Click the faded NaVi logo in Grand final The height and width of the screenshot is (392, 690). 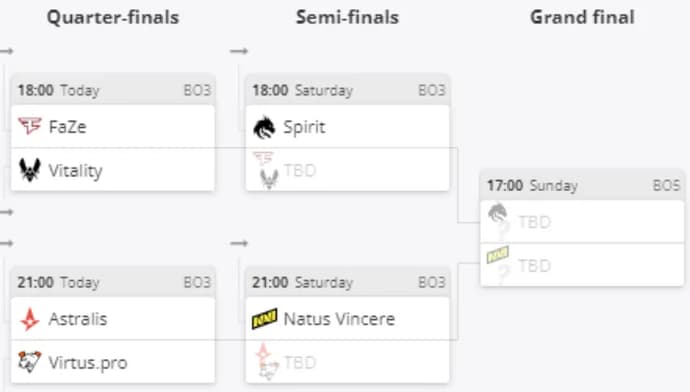[498, 255]
